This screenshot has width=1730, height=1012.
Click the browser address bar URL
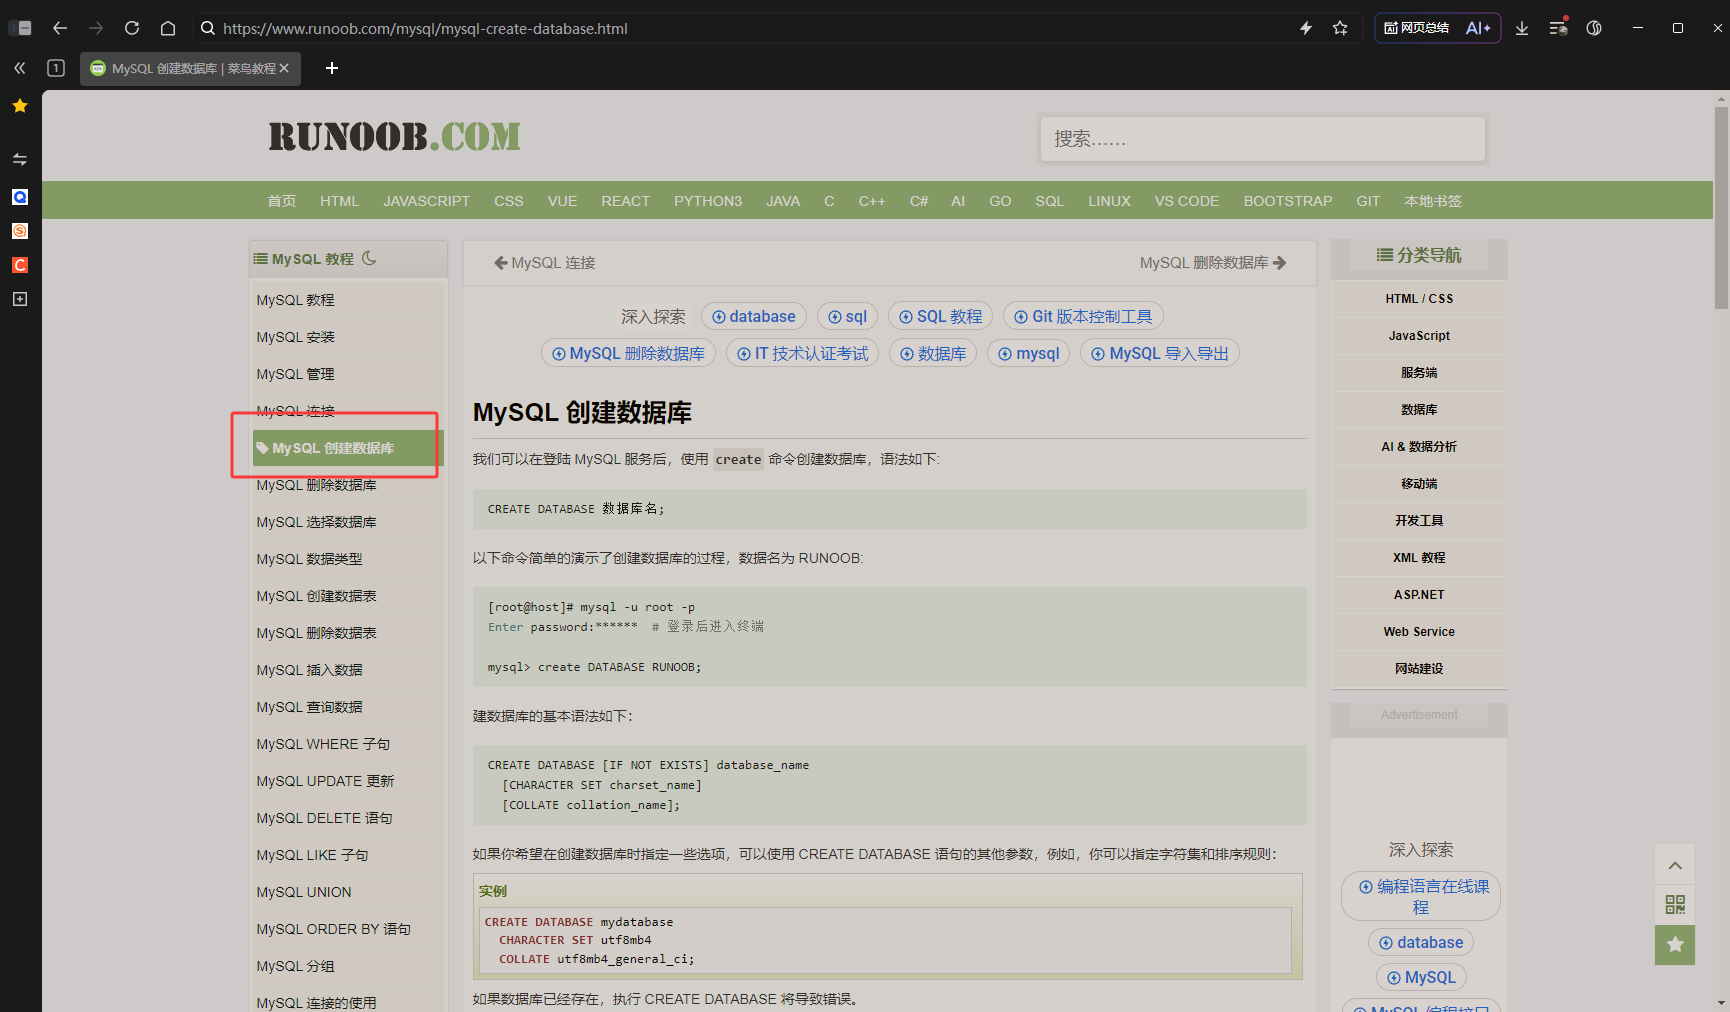[x=425, y=29]
